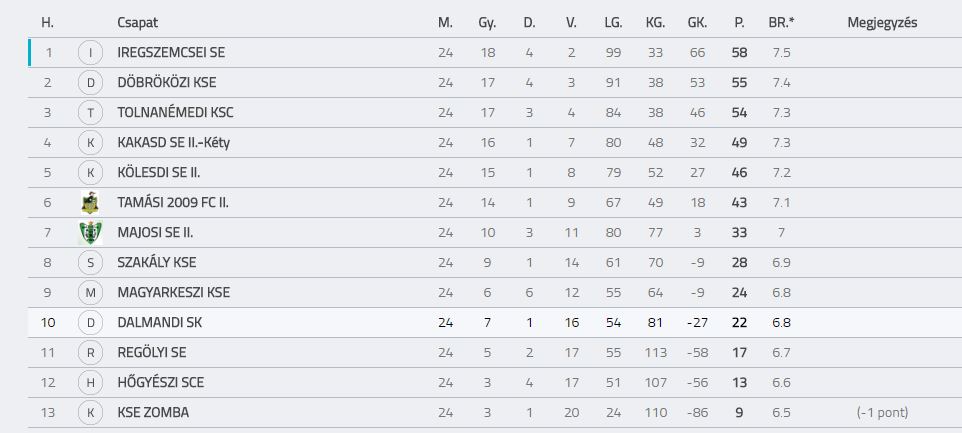The height and width of the screenshot is (433, 962).
Task: Open the KAKASD SE II.-Kéty team page
Action: coord(174,143)
